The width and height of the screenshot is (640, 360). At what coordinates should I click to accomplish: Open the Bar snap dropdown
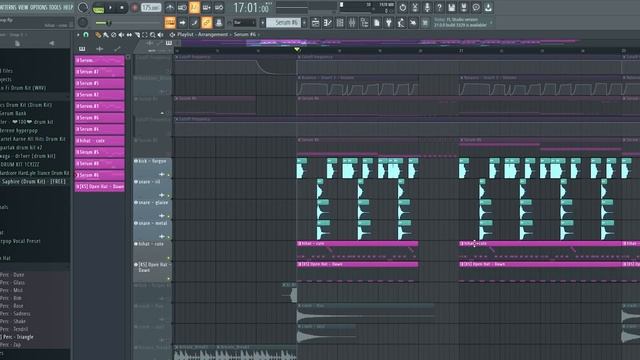coord(244,23)
